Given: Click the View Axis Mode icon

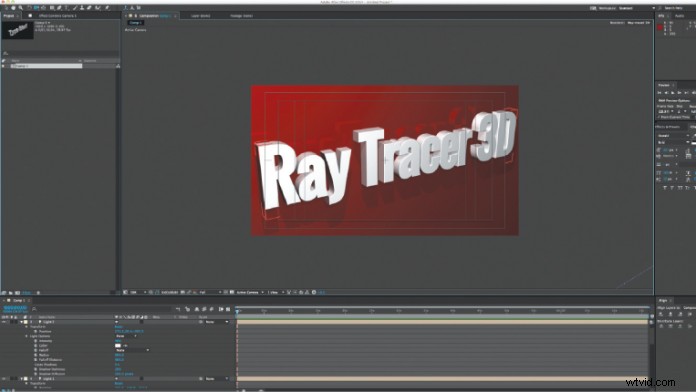Looking at the screenshot, I should tap(138, 8).
